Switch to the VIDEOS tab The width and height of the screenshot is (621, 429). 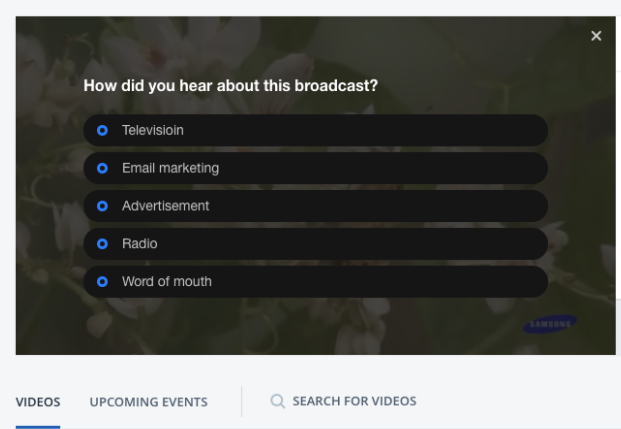(38, 402)
